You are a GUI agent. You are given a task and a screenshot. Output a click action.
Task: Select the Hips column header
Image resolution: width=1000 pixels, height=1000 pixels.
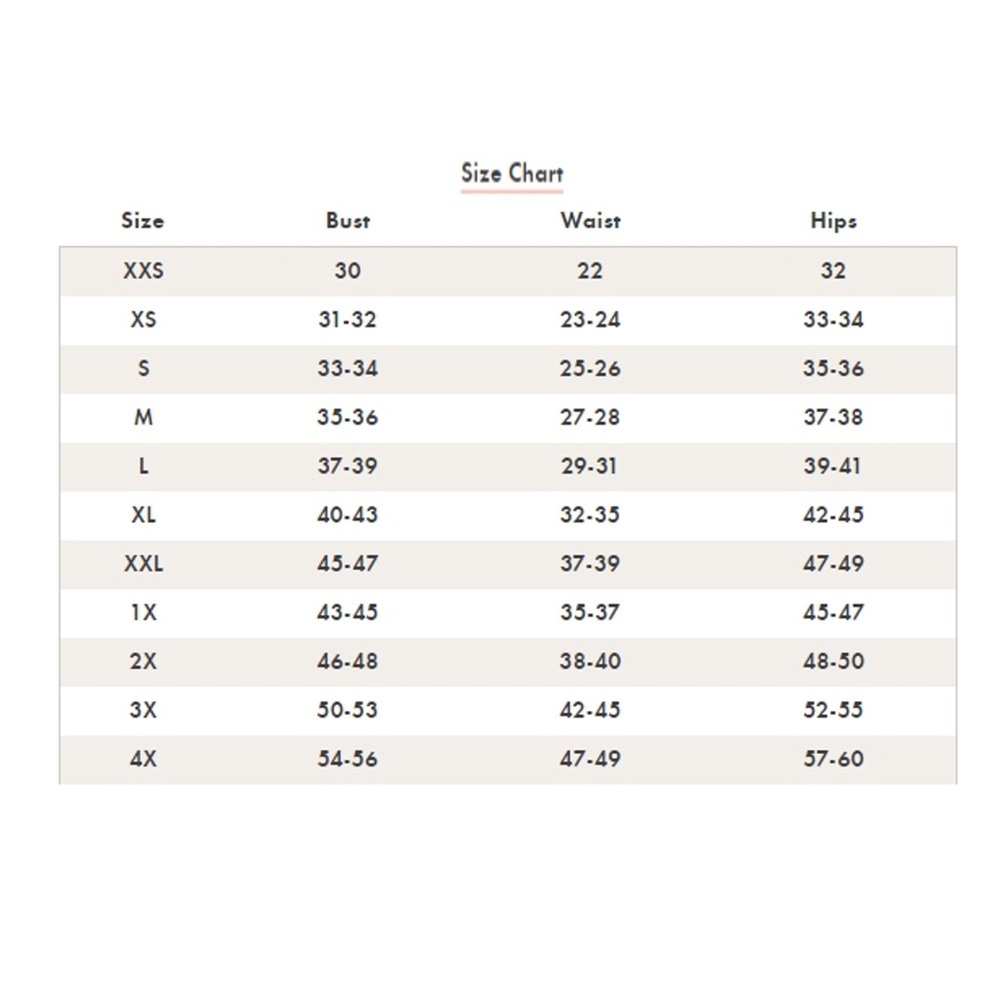[x=833, y=221]
